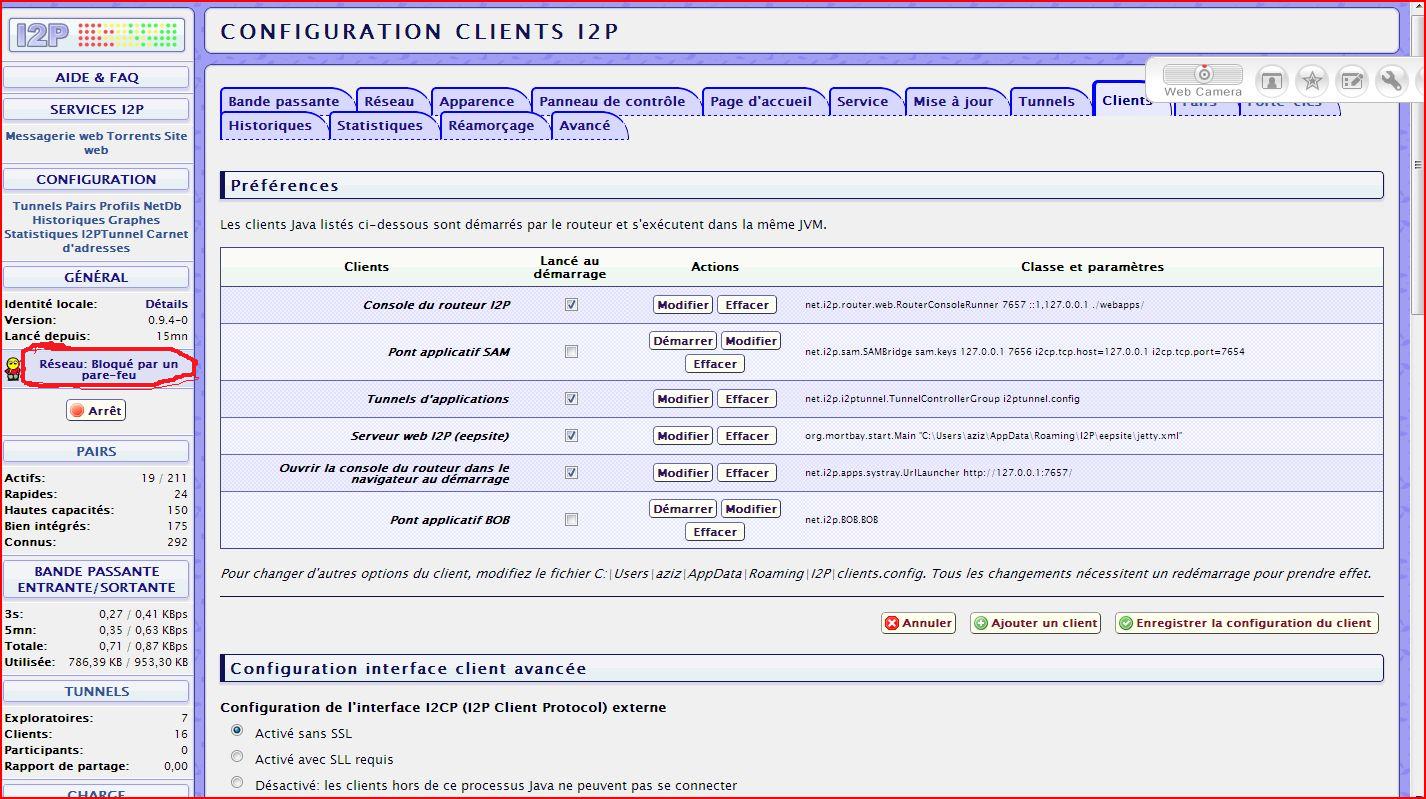The image size is (1426, 799).
Task: Click the person snapshot icon in the overlay
Action: (1271, 81)
